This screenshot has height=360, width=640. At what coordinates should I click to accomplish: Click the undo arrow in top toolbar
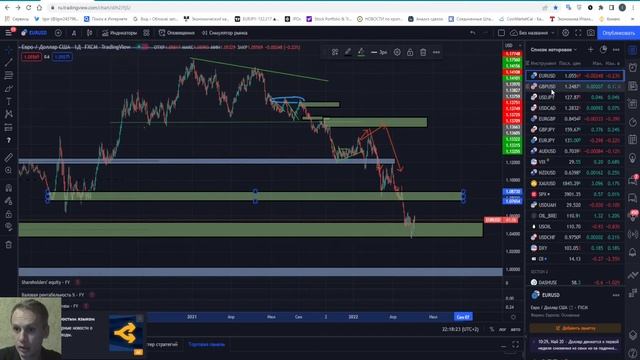point(473,33)
